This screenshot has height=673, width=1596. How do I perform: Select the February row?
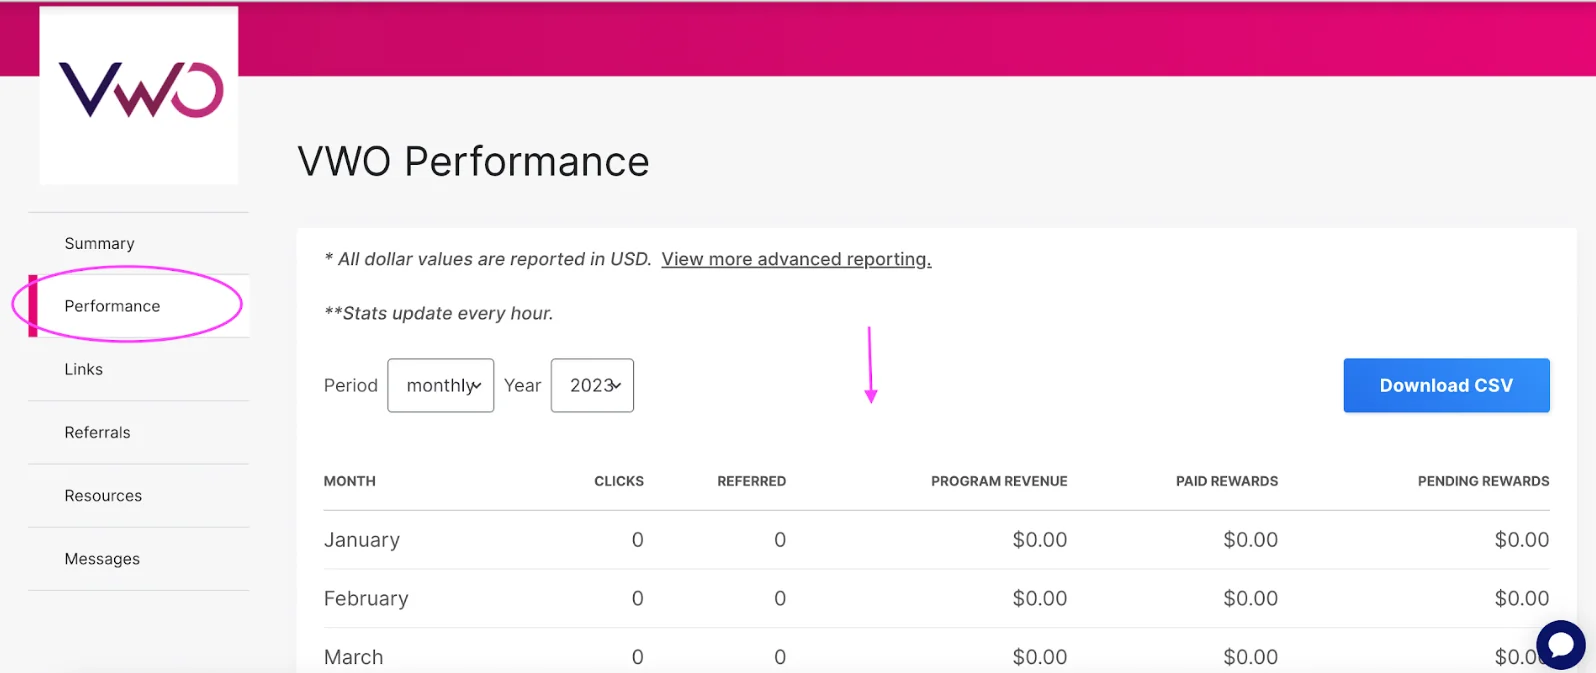pyautogui.click(x=366, y=599)
